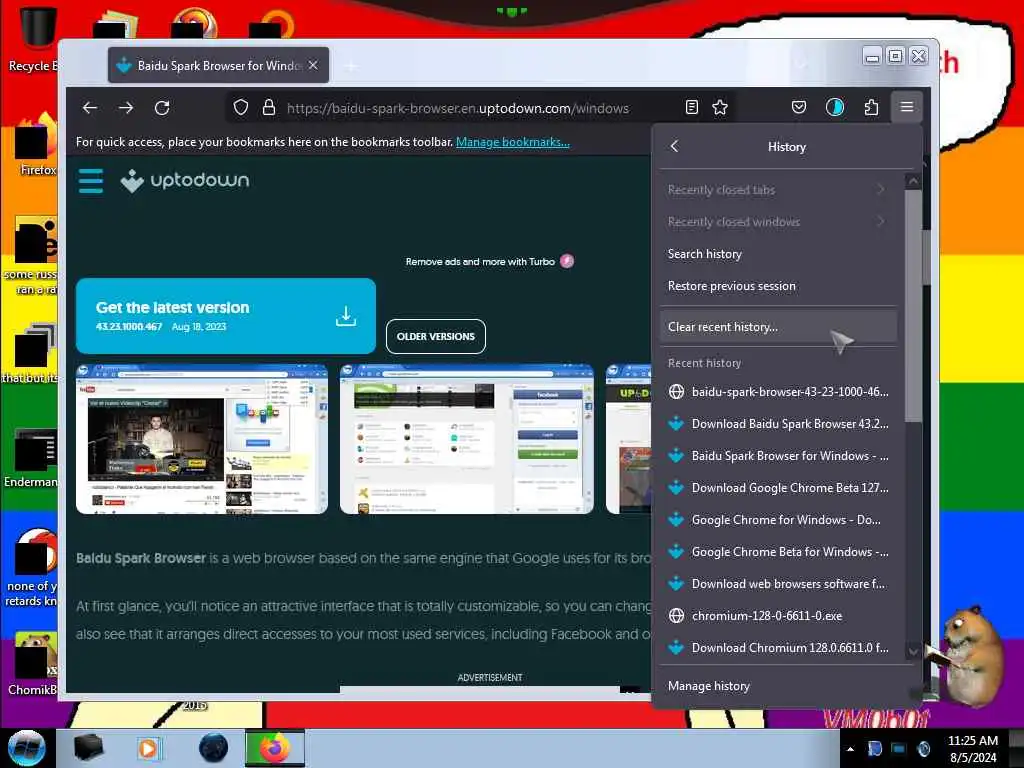Click history panel scroll down arrow
This screenshot has width=1024, height=768.
click(913, 651)
